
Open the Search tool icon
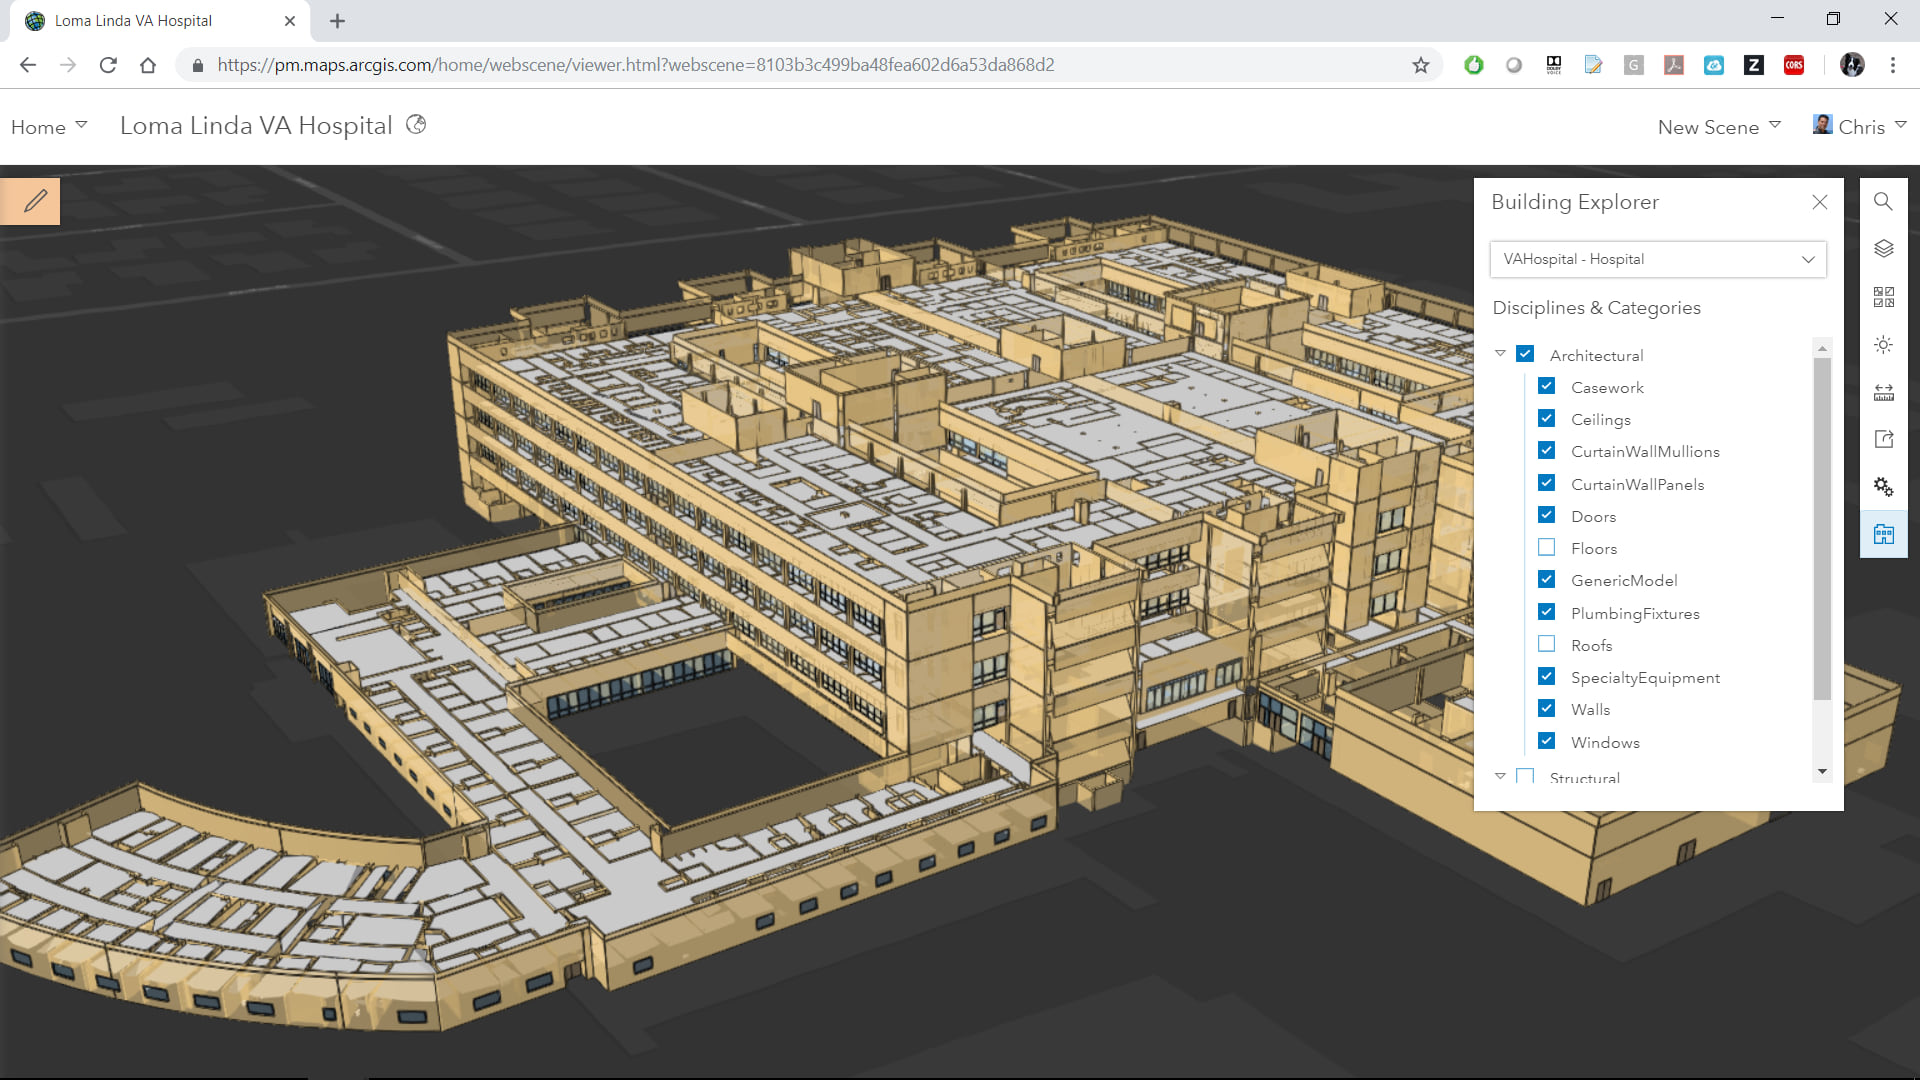click(1883, 202)
